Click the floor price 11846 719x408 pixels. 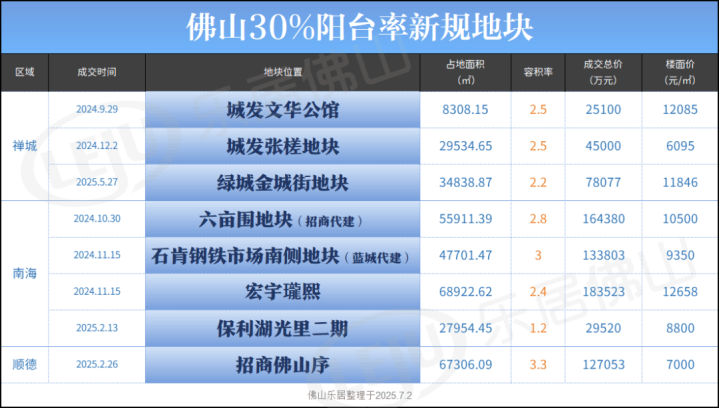pyautogui.click(x=680, y=182)
